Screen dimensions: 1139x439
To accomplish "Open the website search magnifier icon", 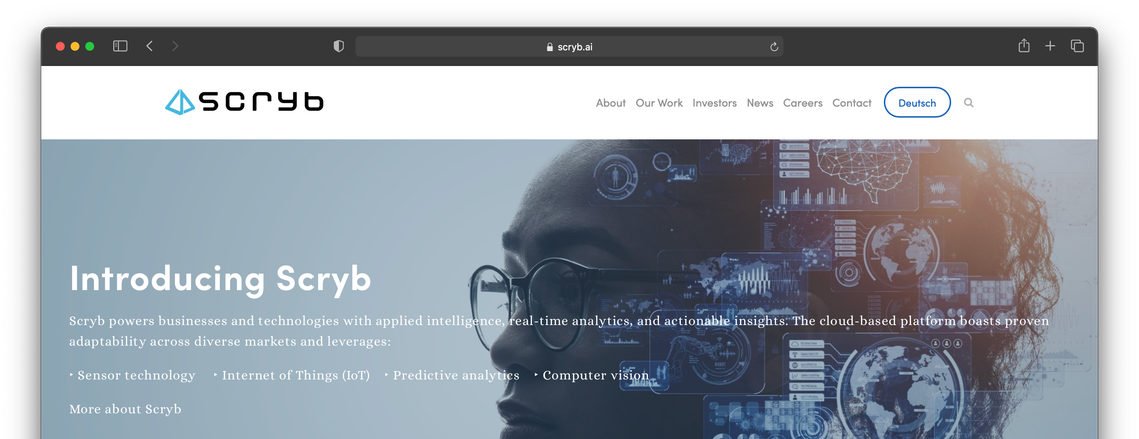I will click(x=968, y=102).
